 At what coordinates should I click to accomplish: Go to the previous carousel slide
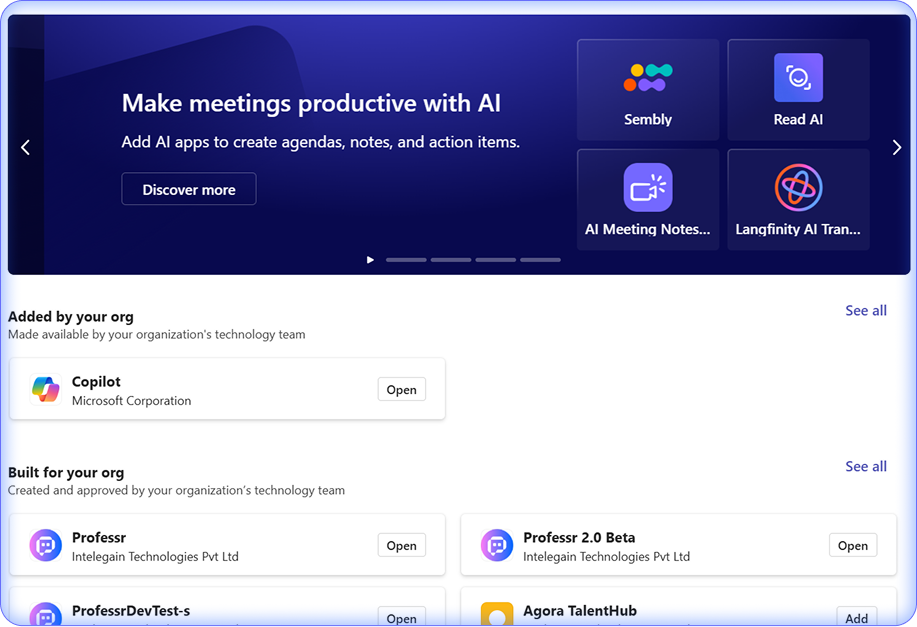pos(26,148)
